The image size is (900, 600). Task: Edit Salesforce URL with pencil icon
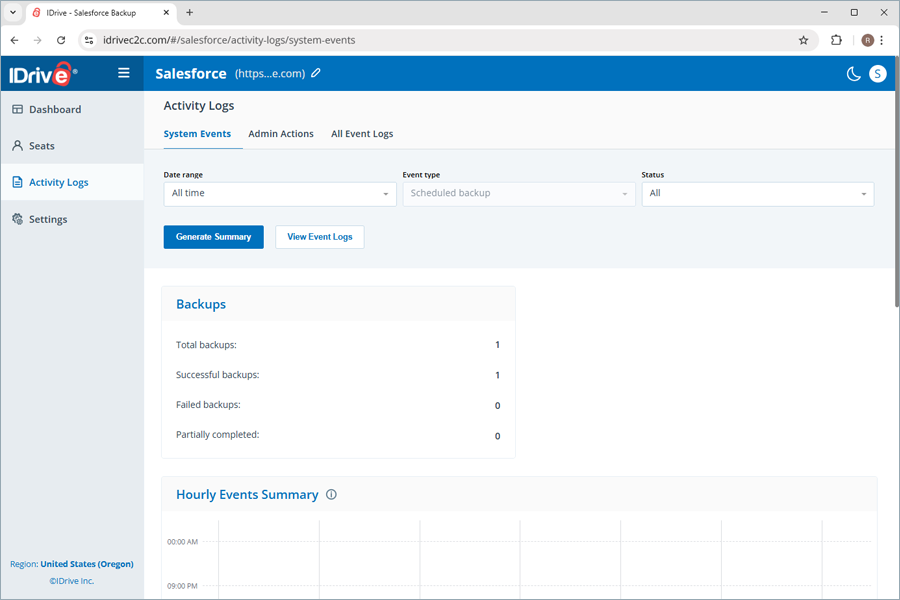[316, 73]
